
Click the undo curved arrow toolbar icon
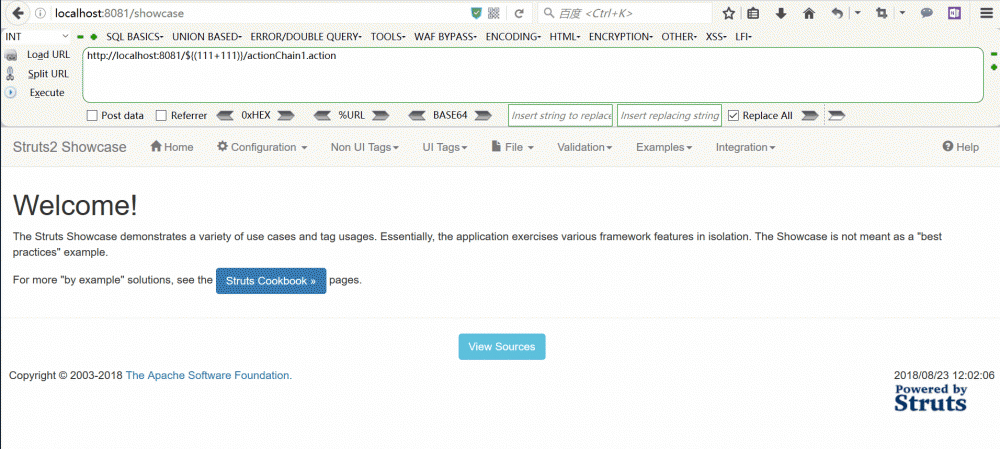(838, 13)
